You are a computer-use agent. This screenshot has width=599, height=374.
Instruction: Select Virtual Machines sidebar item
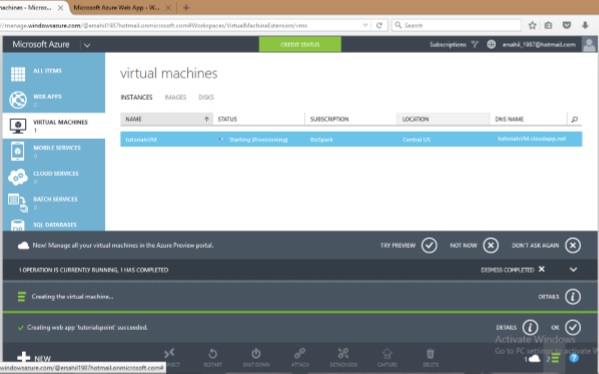53,125
